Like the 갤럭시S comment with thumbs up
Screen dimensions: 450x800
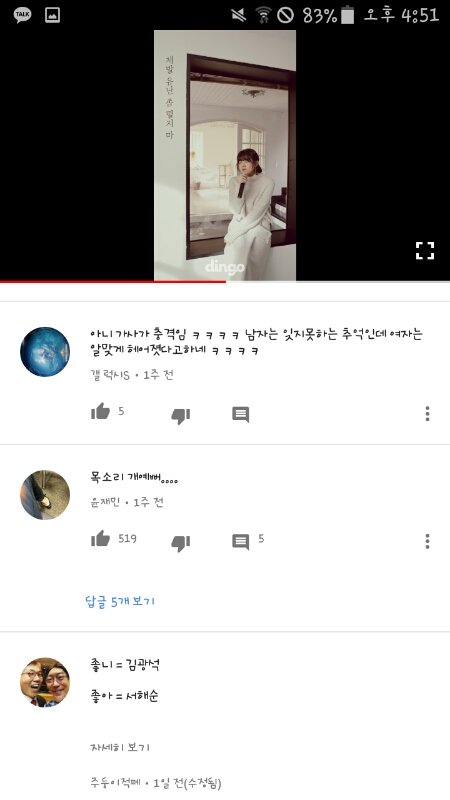[x=101, y=411]
